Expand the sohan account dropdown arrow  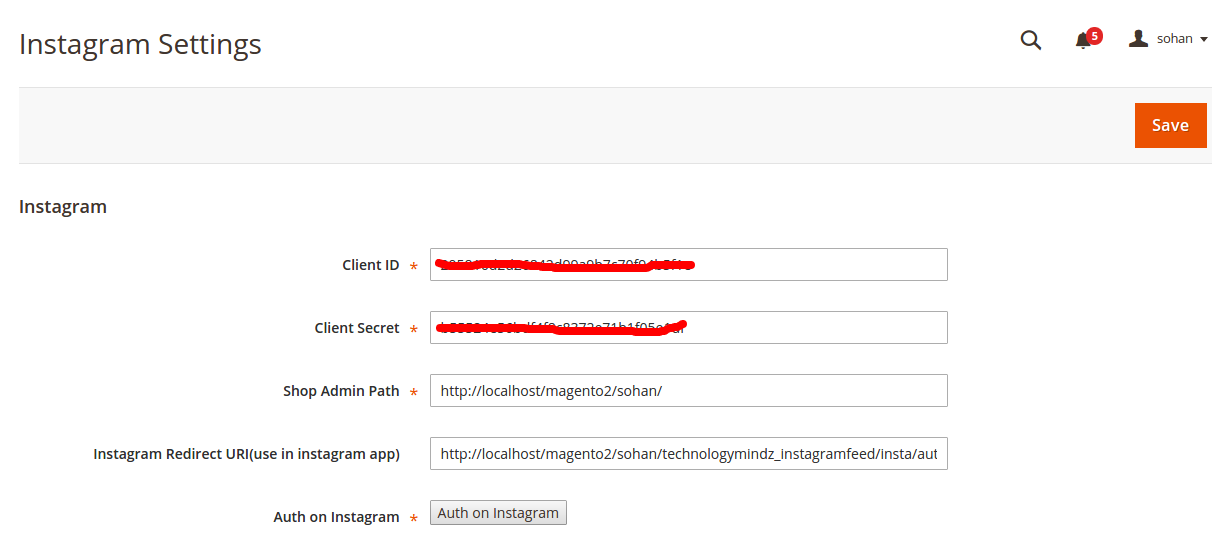coord(1203,39)
